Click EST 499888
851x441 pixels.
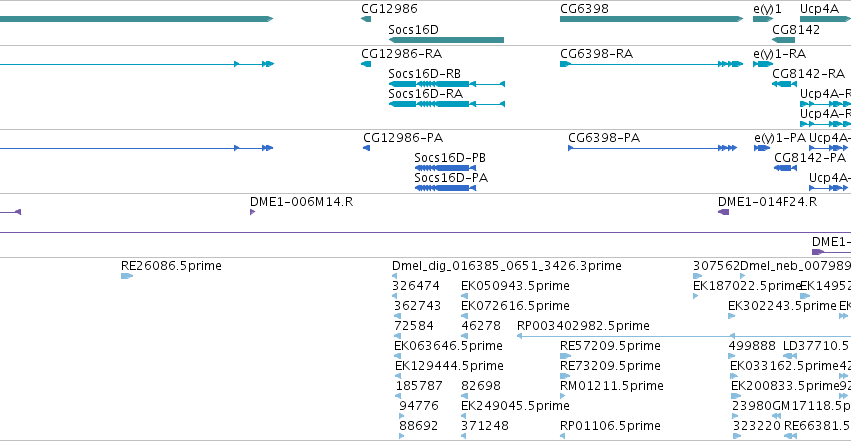752,346
